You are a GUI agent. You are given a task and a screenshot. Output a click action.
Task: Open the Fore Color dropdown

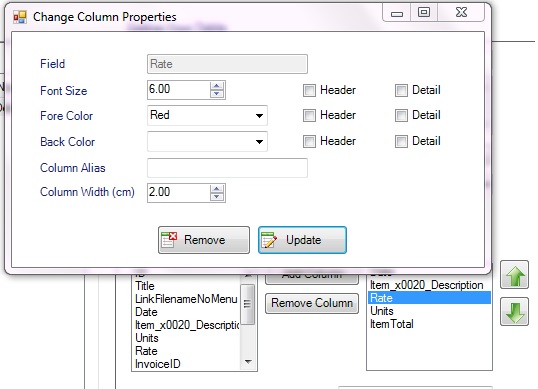[x=259, y=116]
